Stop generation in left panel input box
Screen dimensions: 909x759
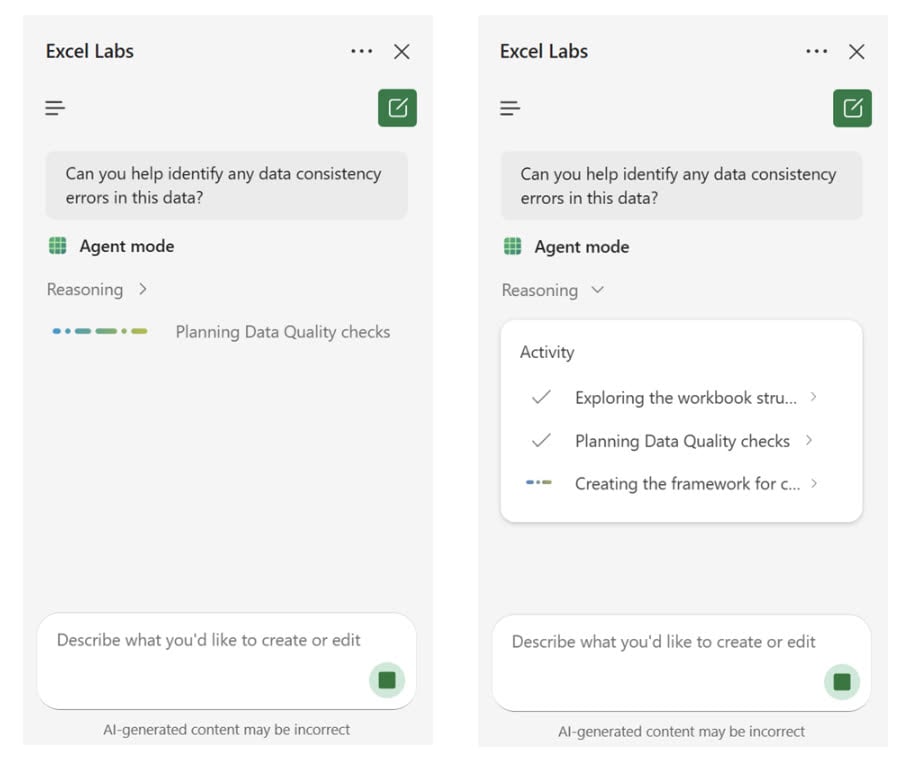(x=387, y=680)
